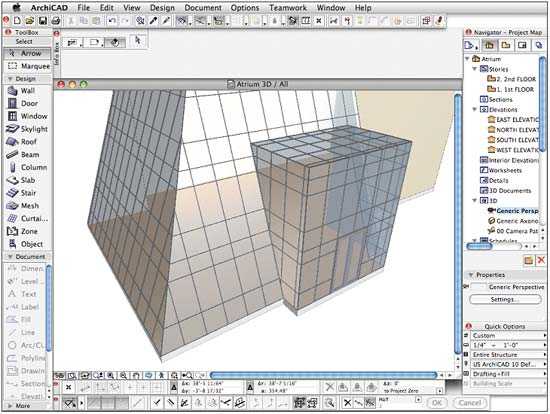Click the Print icon in toolbar
This screenshot has height=414, width=550.
click(x=56, y=21)
